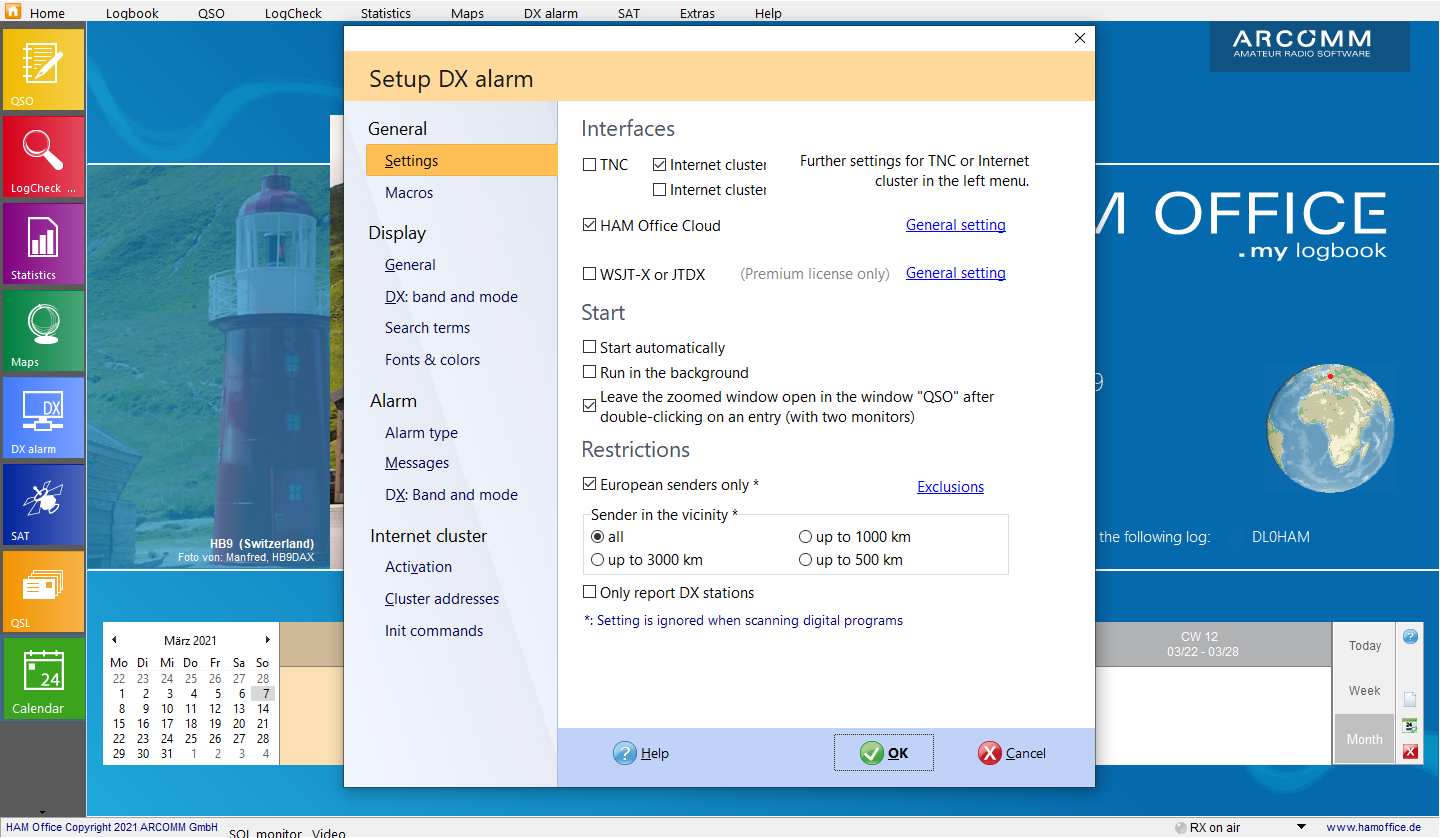Click General setting link for WSJT-X
Image resolution: width=1440 pixels, height=838 pixels.
tap(956, 273)
